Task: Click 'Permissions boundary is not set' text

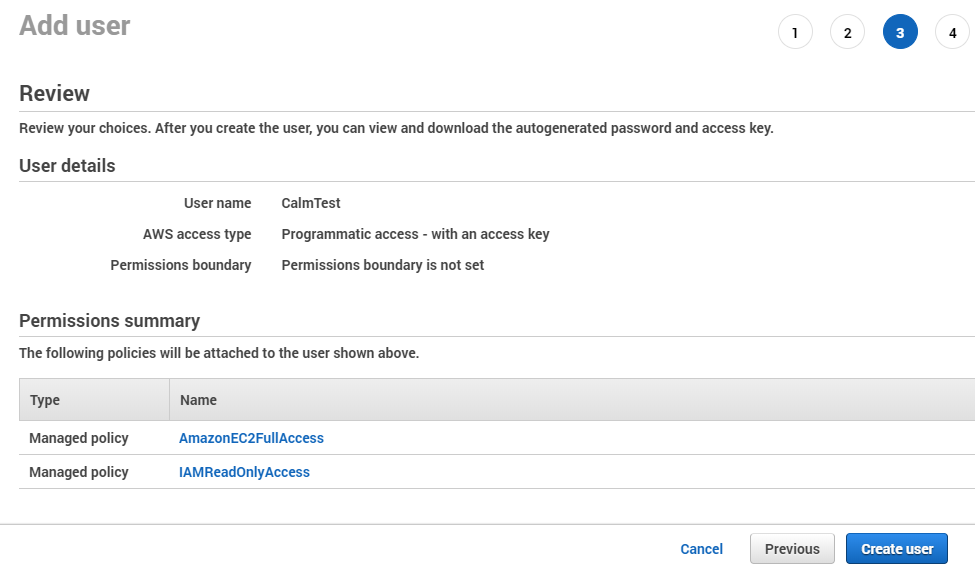Action: [x=382, y=265]
